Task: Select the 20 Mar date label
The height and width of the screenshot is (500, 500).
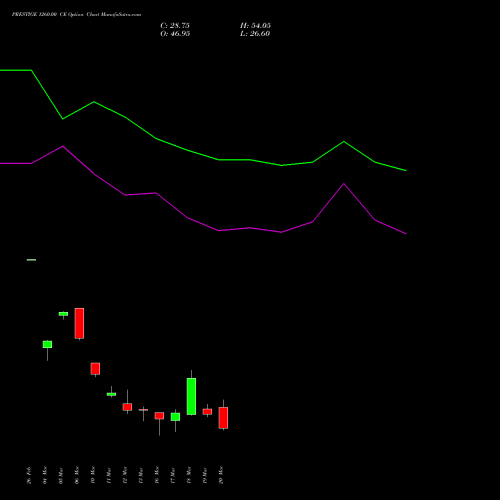Action: click(221, 475)
